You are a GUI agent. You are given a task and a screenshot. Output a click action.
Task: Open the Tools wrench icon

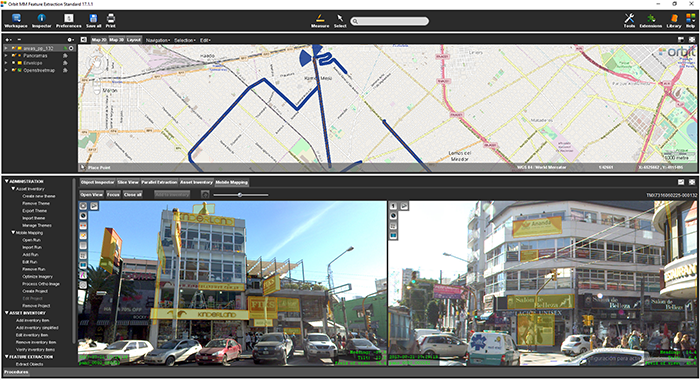pos(629,21)
